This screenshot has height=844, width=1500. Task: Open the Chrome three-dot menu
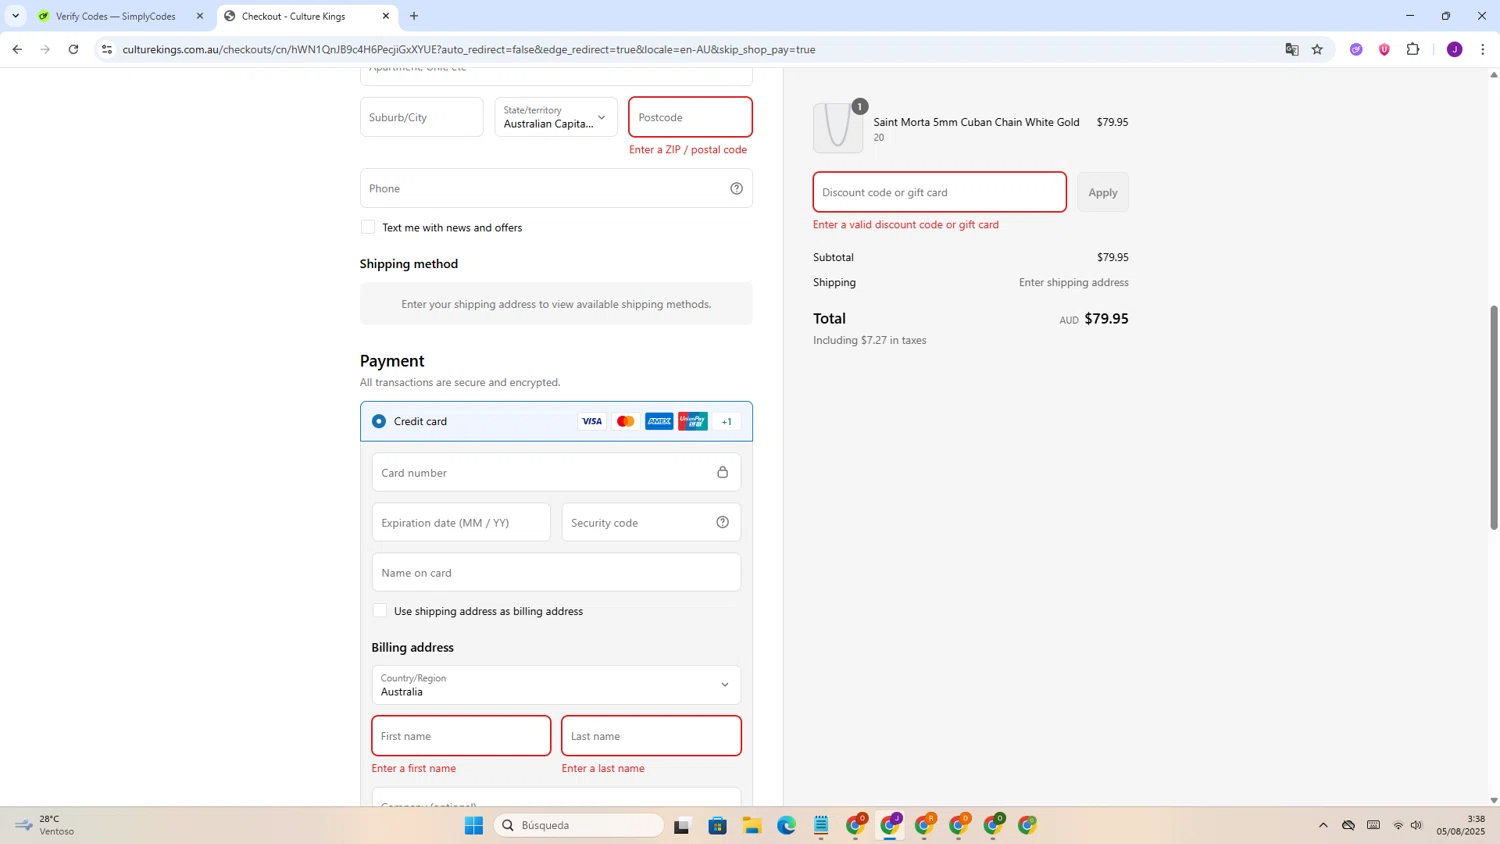1482,49
